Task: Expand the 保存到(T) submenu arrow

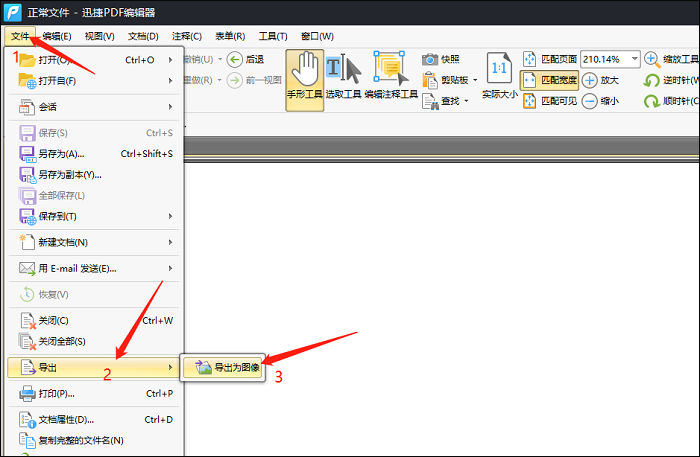Action: pyautogui.click(x=171, y=216)
